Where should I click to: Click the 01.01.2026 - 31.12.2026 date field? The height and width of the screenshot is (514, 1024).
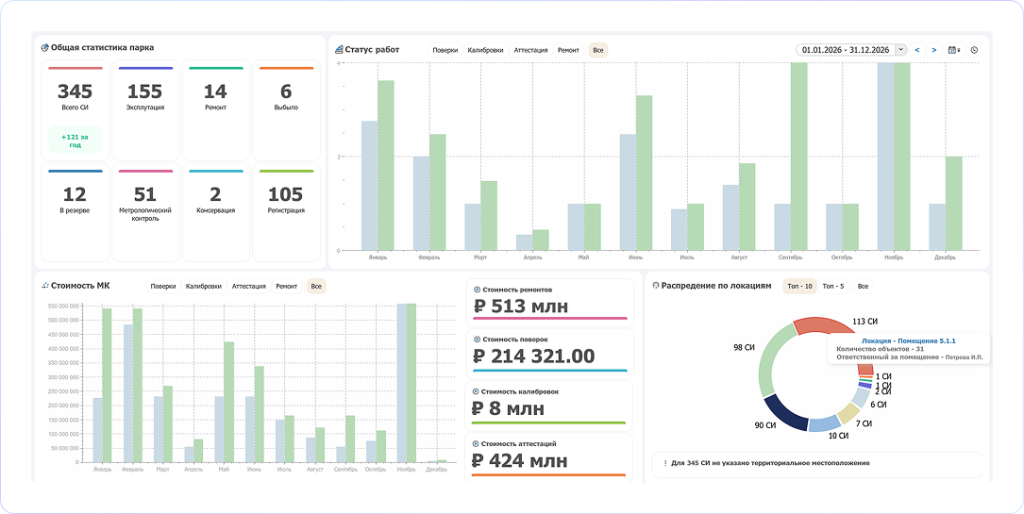coord(845,50)
